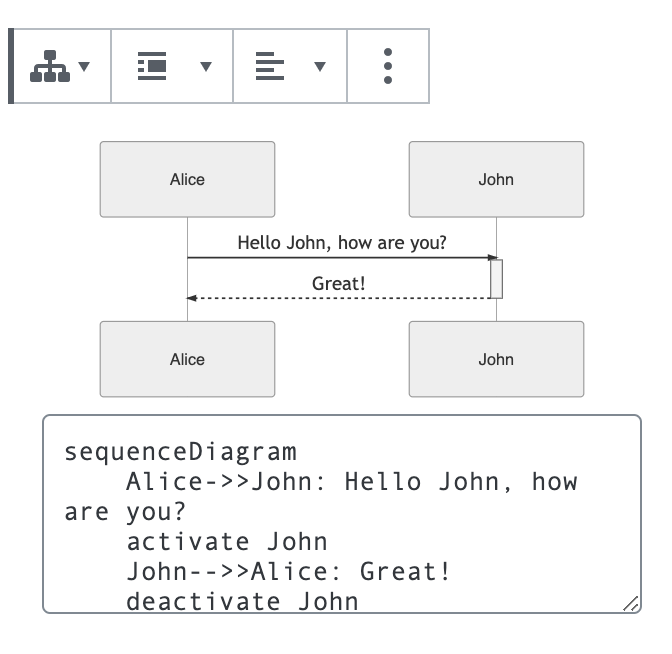672x654 pixels.
Task: Click John's activation bar on the lifeline
Action: pyautogui.click(x=496, y=279)
